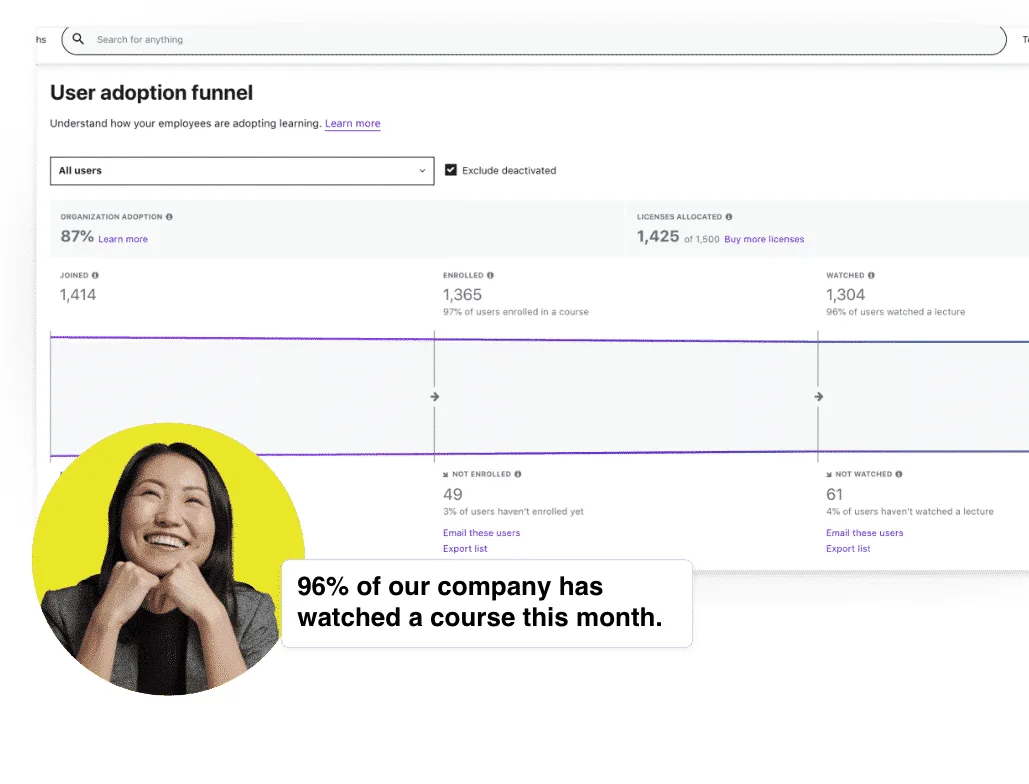The height and width of the screenshot is (784, 1029).
Task: Click the 'Not Watched' down-arrow icon
Action: [x=829, y=474]
